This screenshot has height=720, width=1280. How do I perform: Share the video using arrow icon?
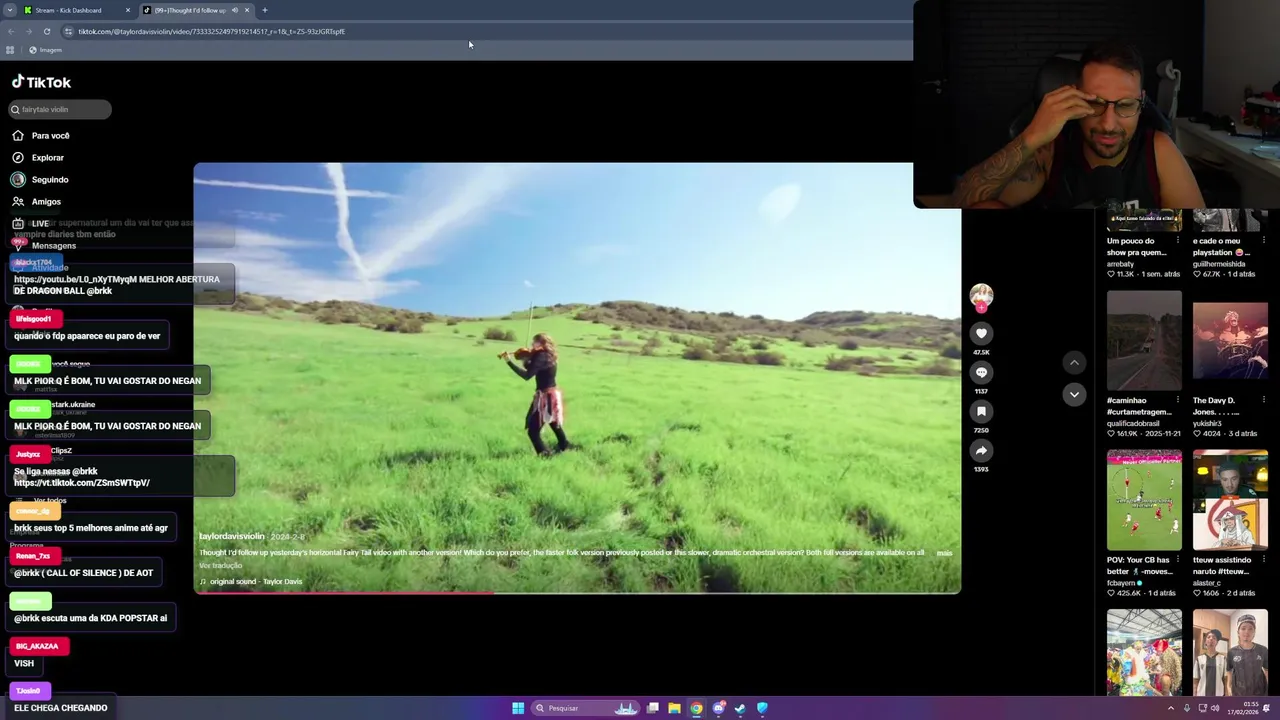click(x=981, y=450)
